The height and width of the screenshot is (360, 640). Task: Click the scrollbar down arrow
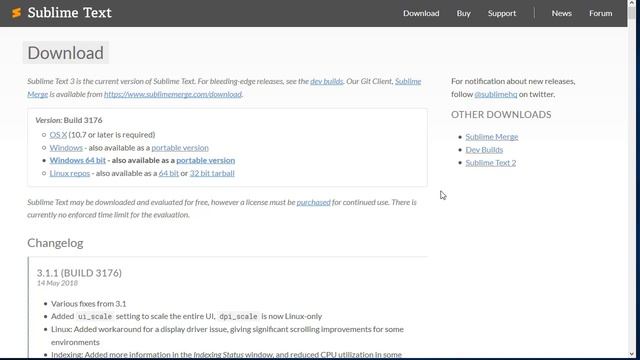(x=632, y=354)
